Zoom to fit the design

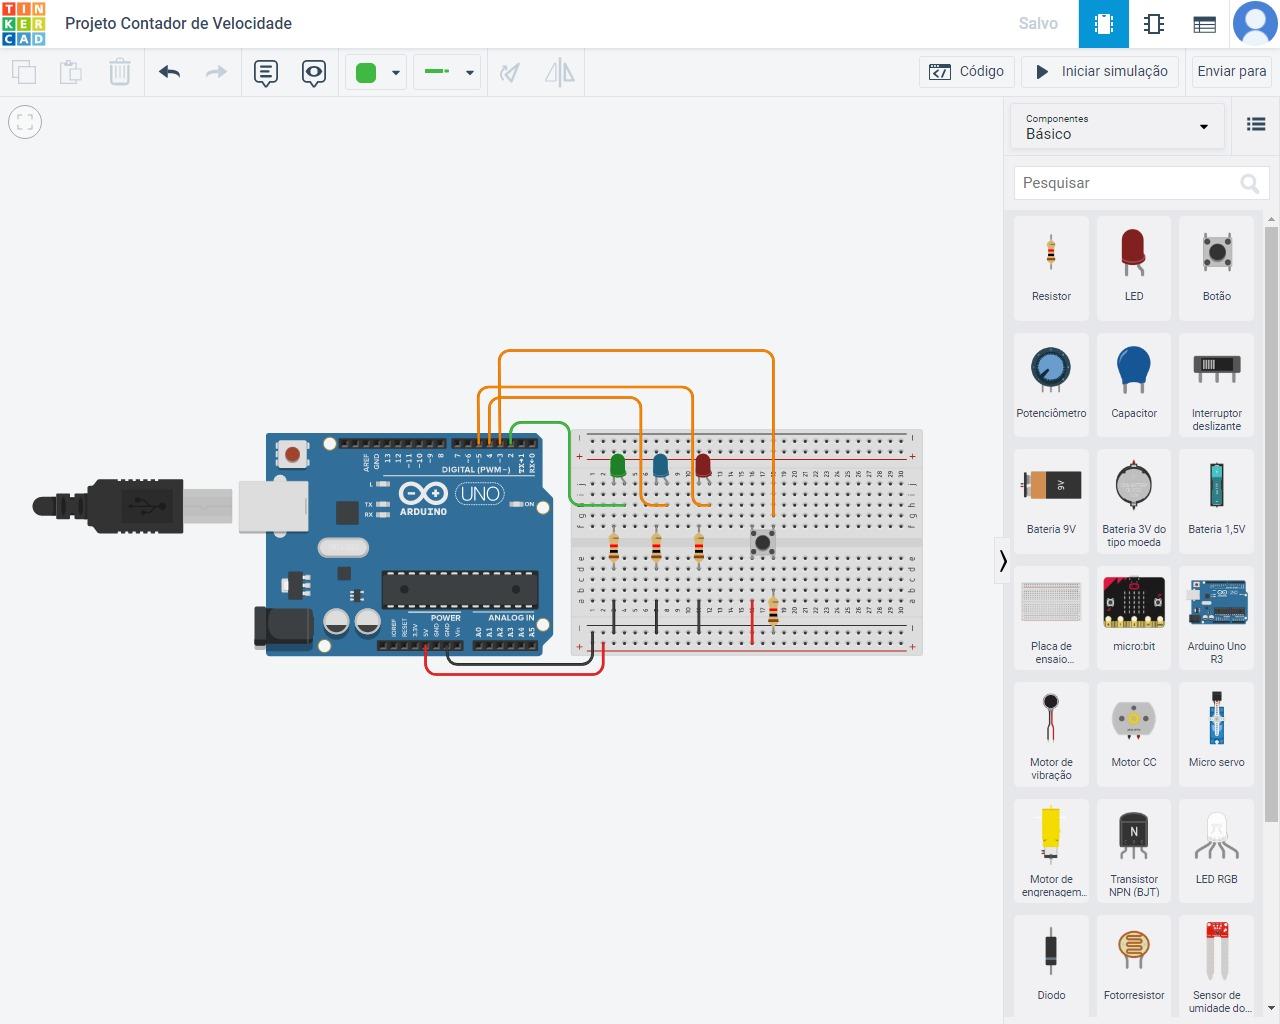[x=25, y=122]
